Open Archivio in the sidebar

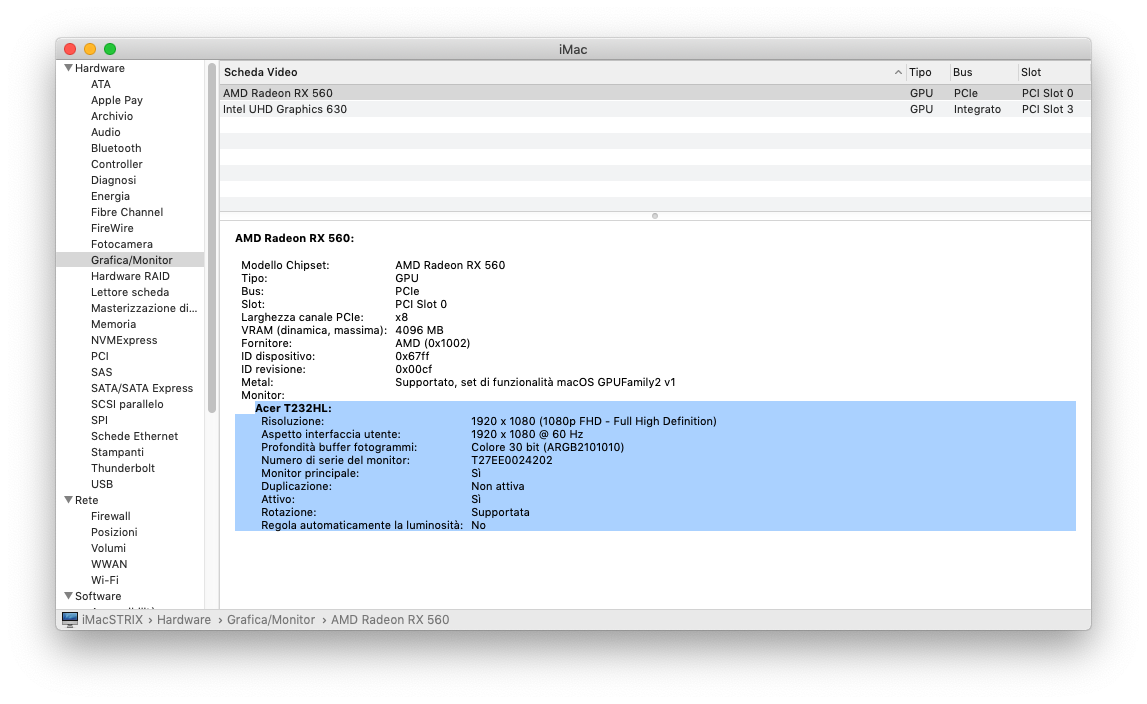tap(112, 116)
